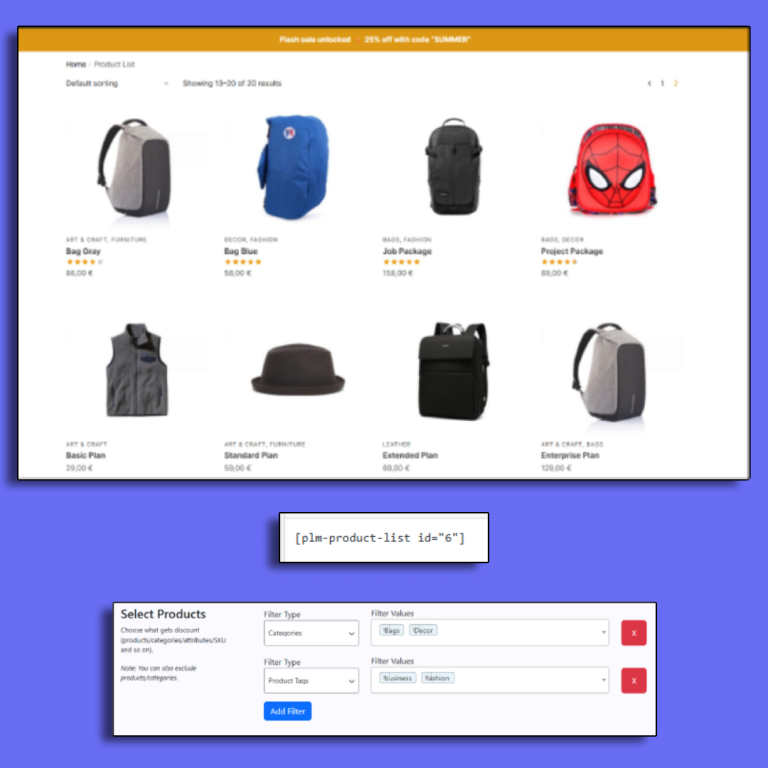Click the plm-product-list shortcode text field
The image size is (768, 768).
click(x=384, y=538)
